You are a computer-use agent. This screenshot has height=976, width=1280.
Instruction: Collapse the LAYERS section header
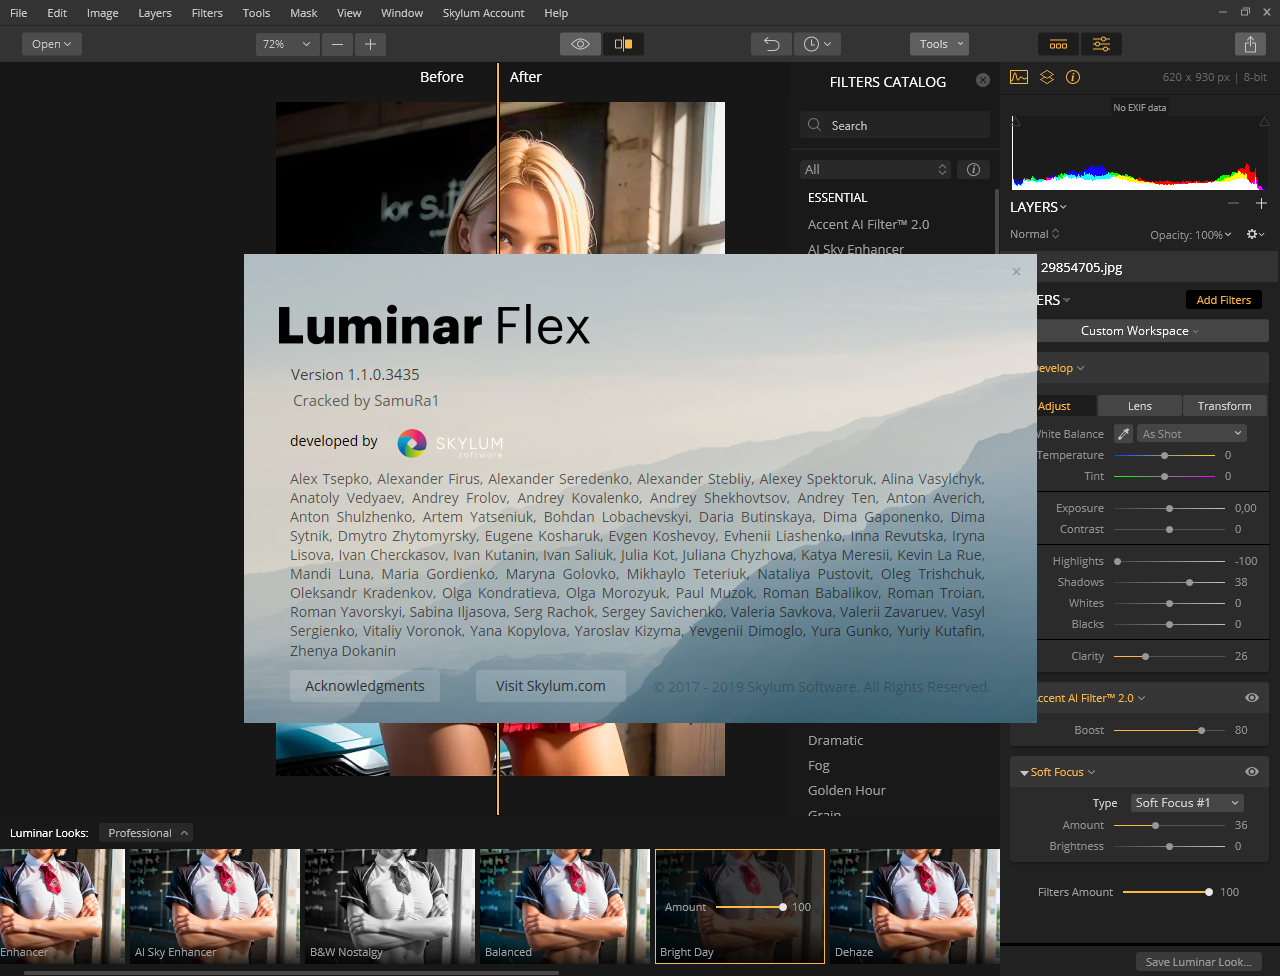[x=1038, y=207]
